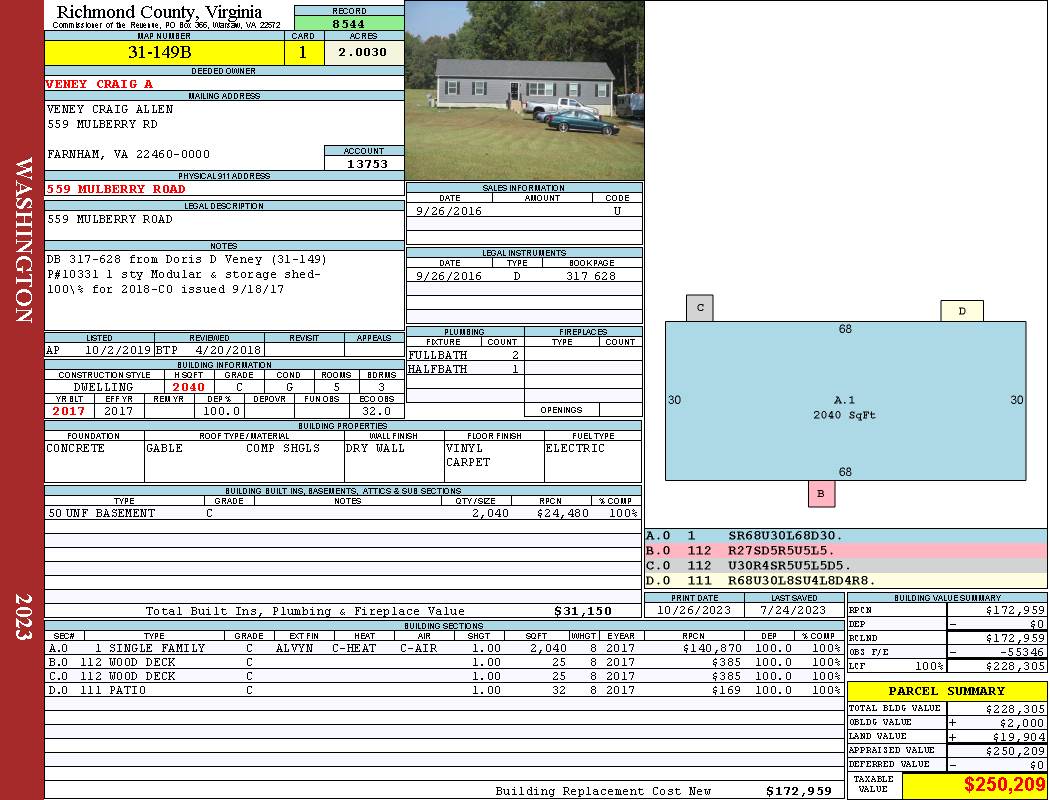Click the red year built 2017 value

click(69, 411)
